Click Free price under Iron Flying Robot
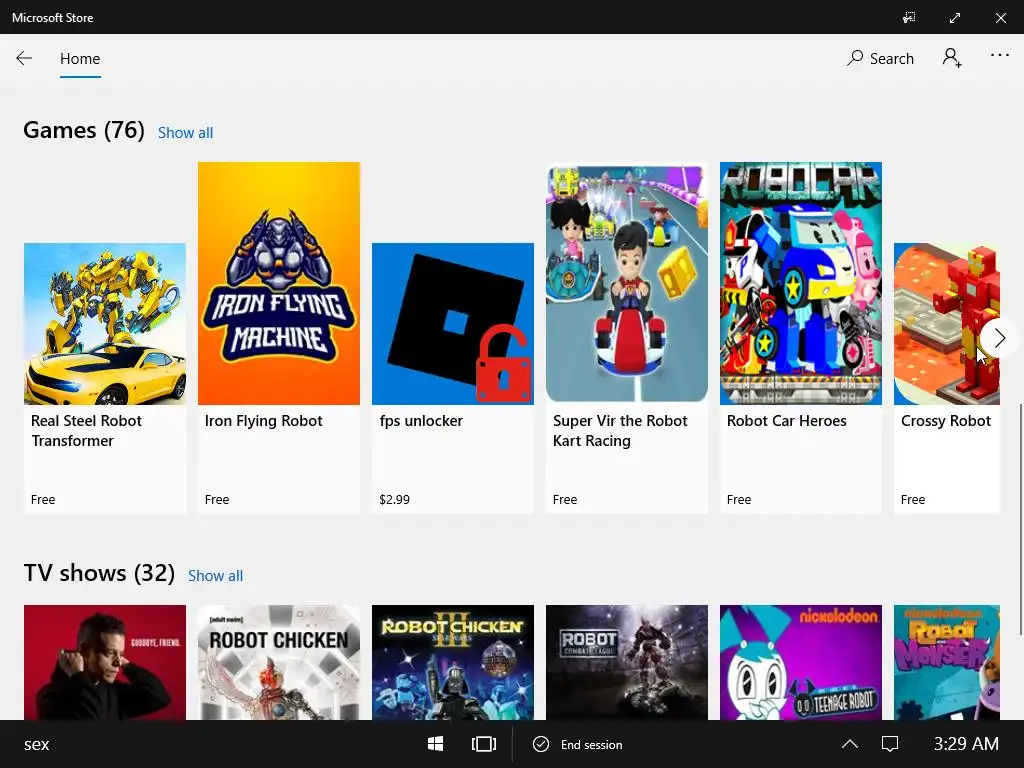Viewport: 1024px width, 768px height. click(x=217, y=500)
